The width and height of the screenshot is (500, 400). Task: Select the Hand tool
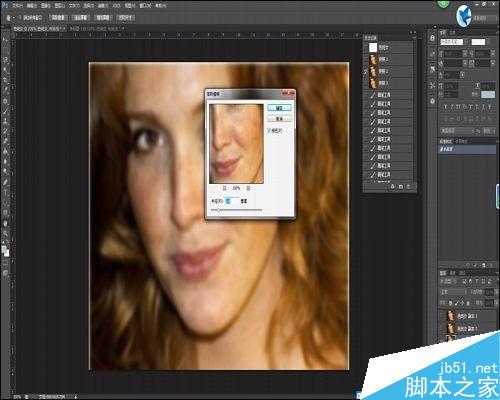5,223
